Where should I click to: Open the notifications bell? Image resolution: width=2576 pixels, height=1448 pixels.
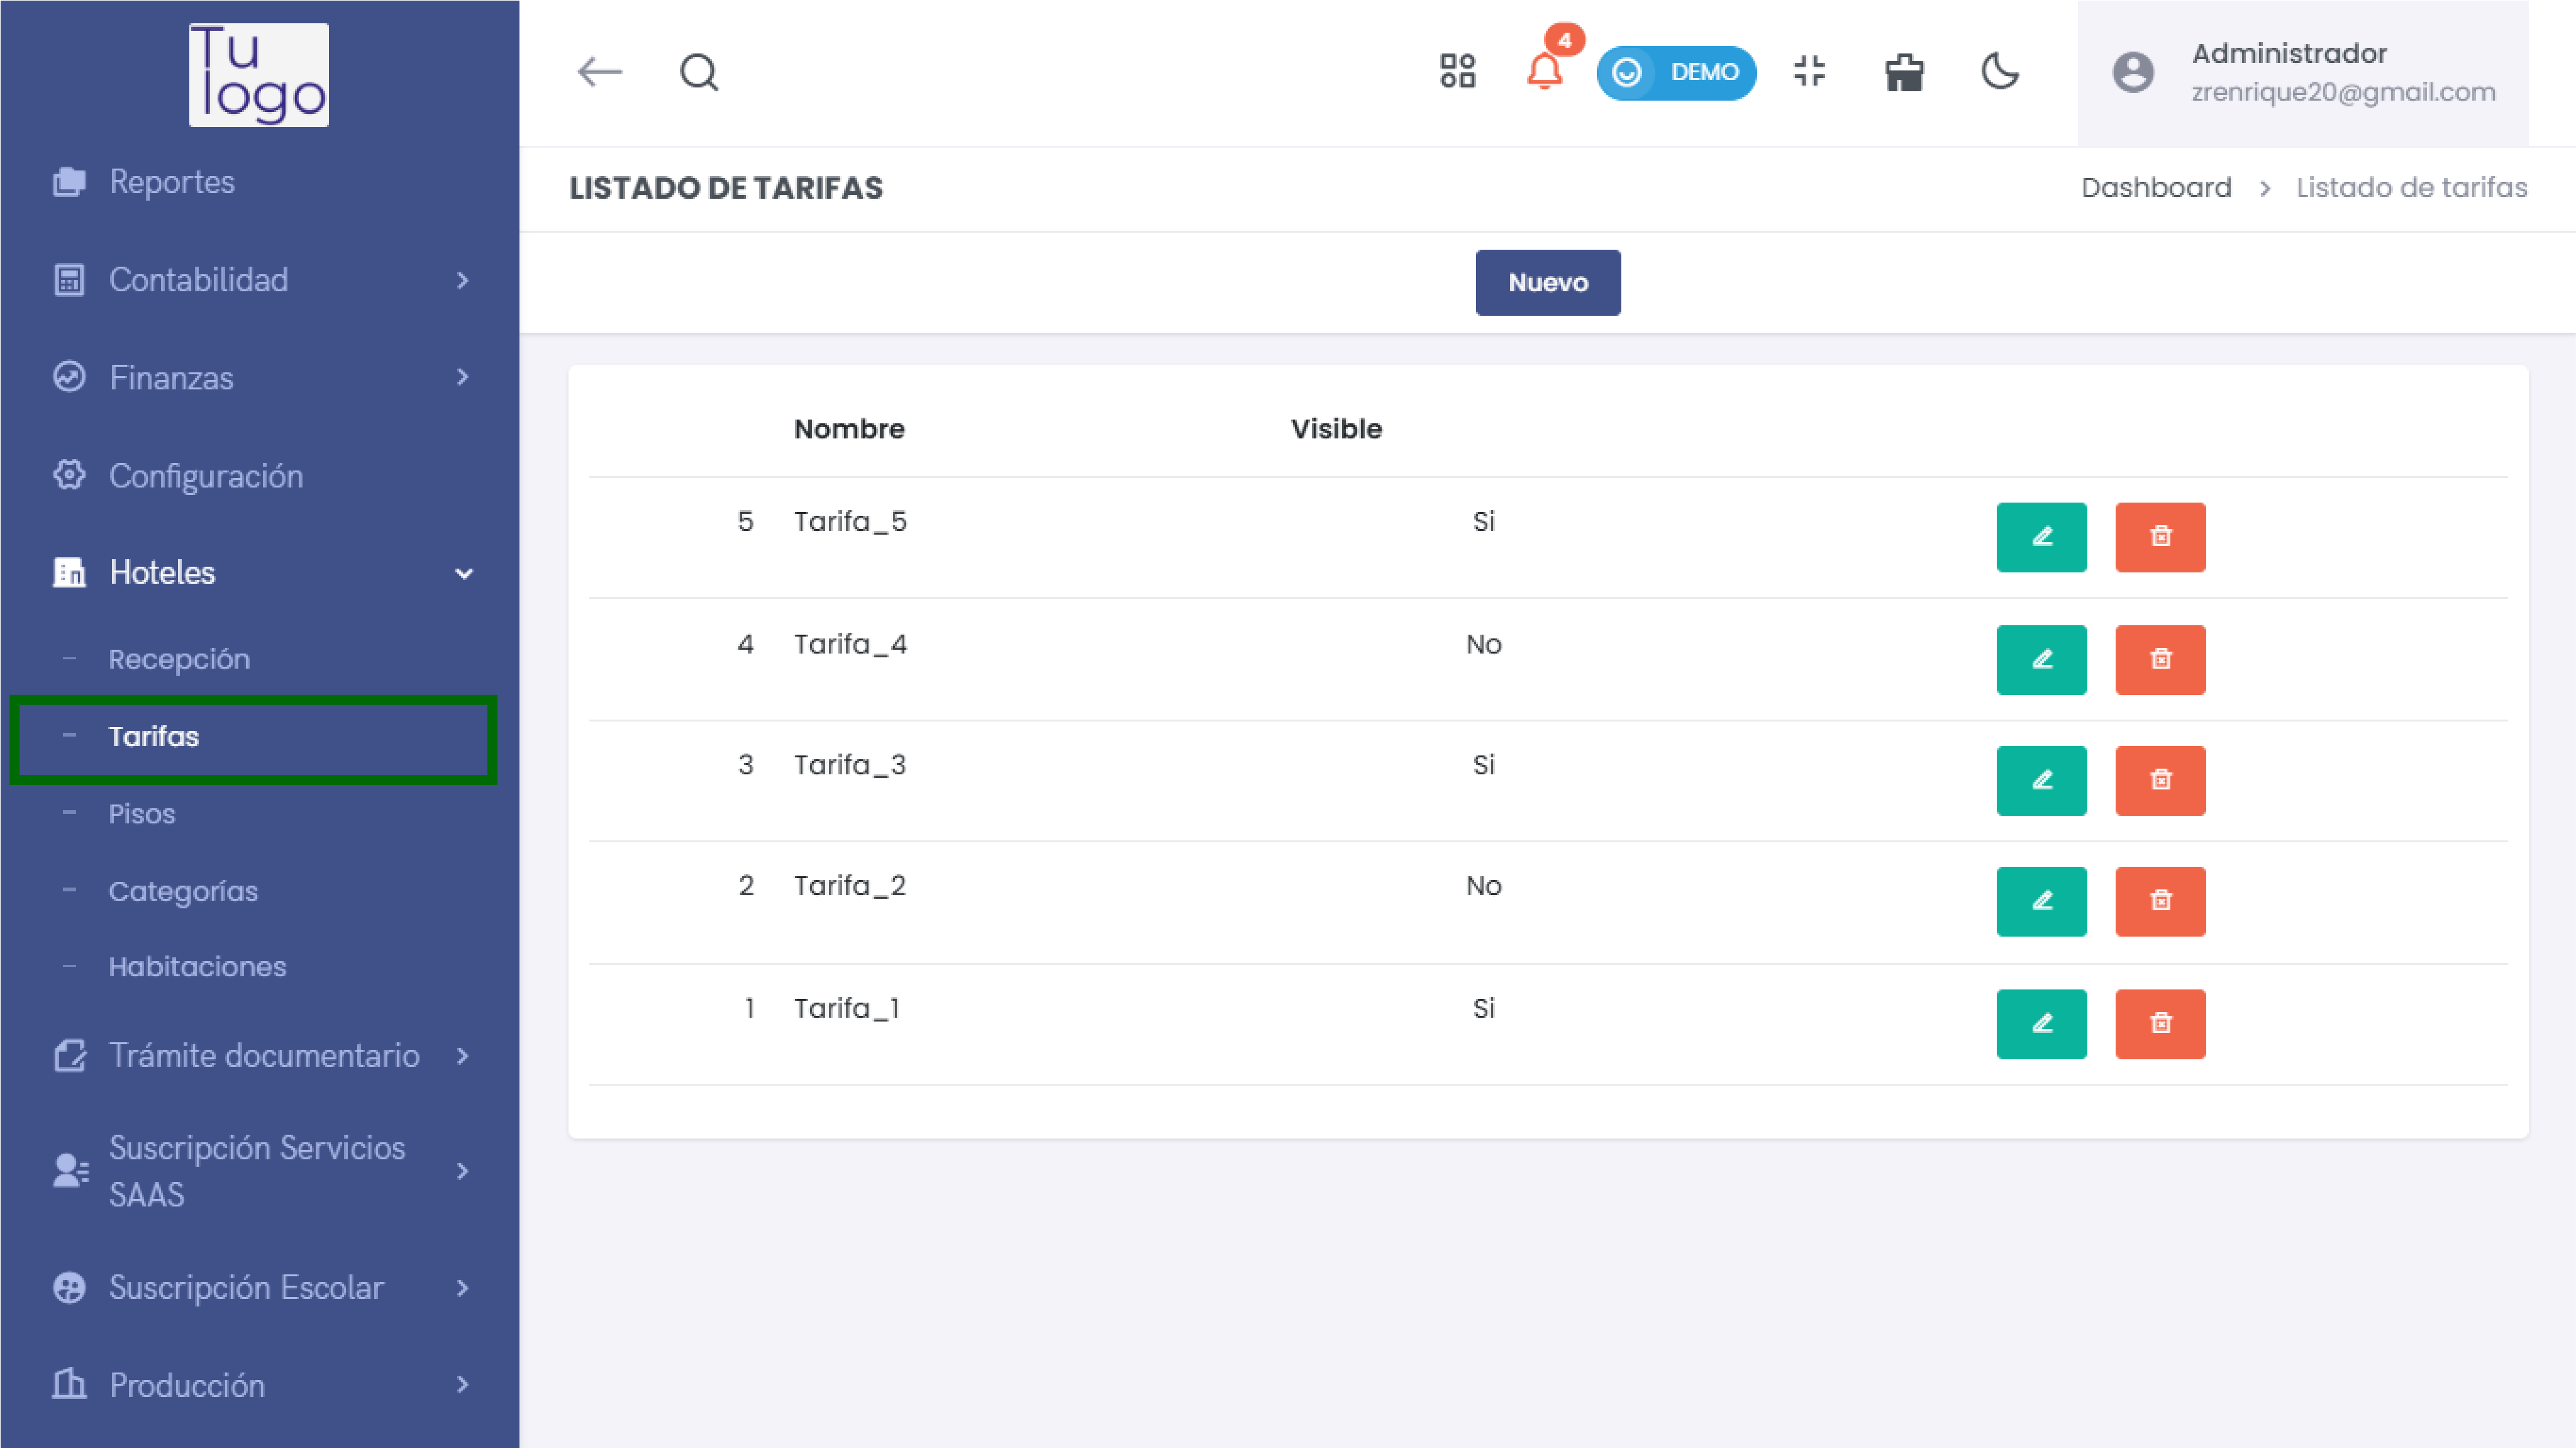coord(1544,72)
